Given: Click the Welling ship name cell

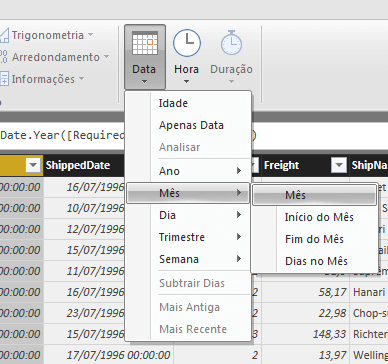Looking at the screenshot, I should [370, 355].
